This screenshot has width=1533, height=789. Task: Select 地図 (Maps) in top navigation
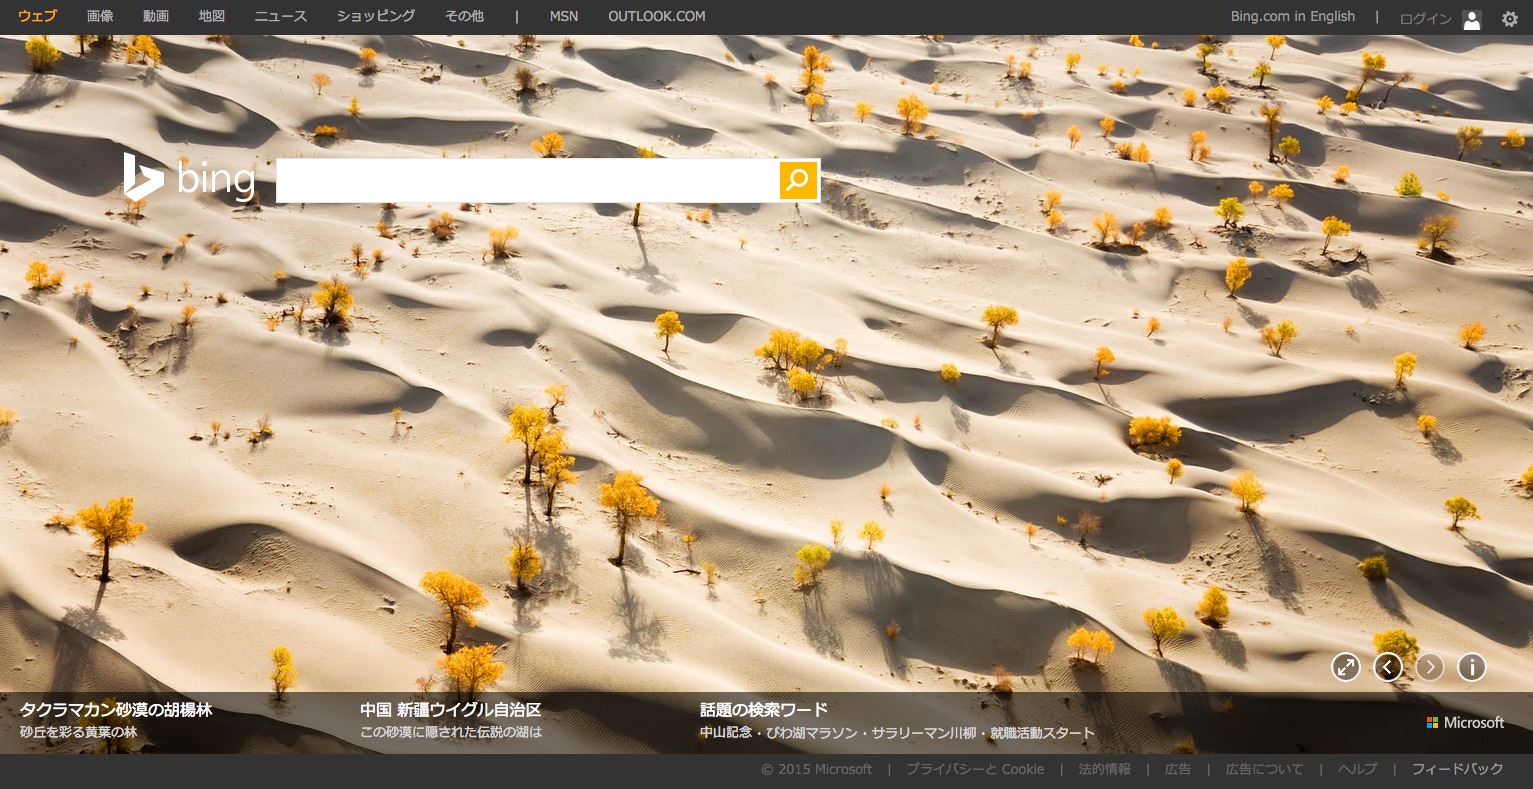(212, 17)
